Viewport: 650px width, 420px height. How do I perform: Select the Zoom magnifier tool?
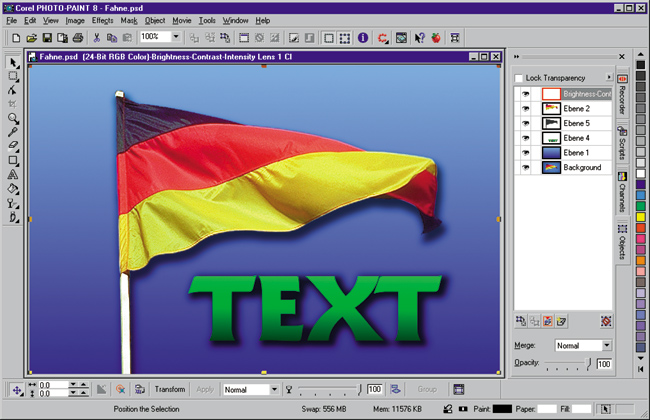(14, 117)
